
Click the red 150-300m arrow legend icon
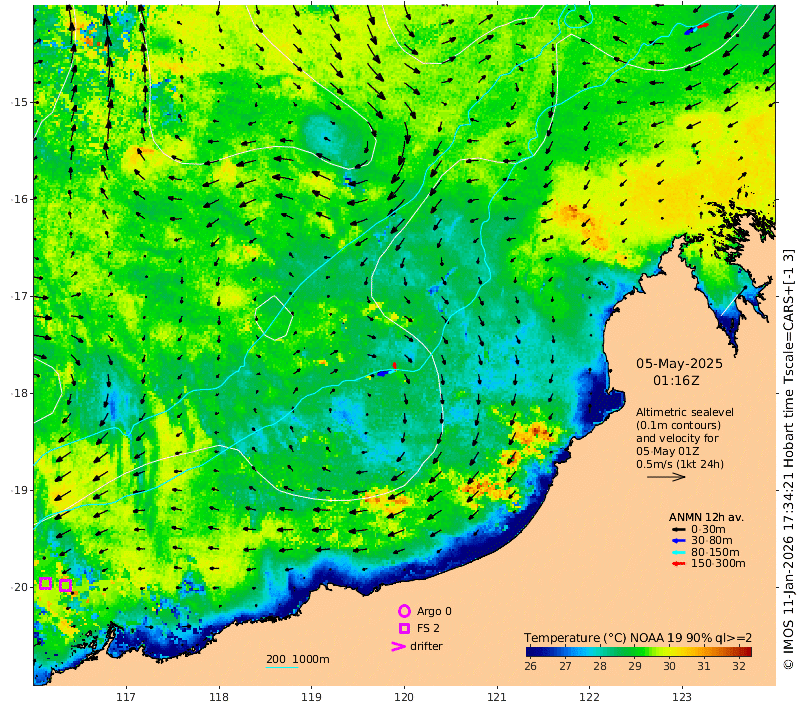pos(678,564)
